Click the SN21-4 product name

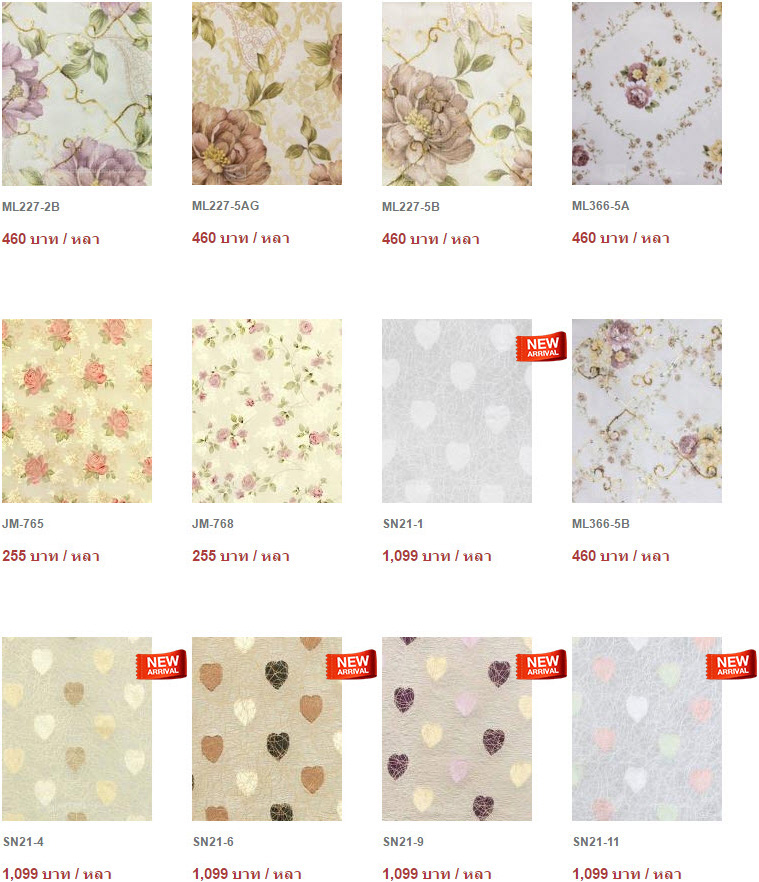(x=23, y=842)
